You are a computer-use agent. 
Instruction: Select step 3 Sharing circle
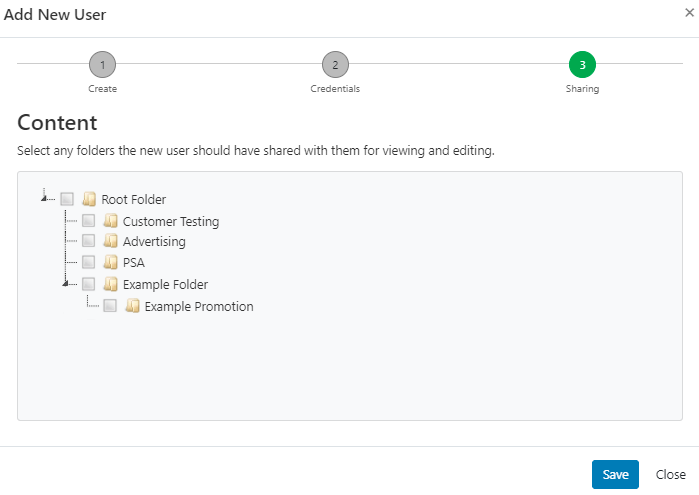pyautogui.click(x=582, y=65)
